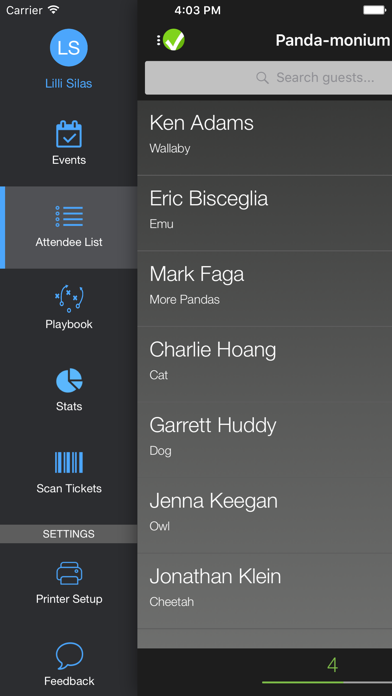The width and height of the screenshot is (392, 696).
Task: Open the Printer Setup printer icon
Action: click(69, 573)
